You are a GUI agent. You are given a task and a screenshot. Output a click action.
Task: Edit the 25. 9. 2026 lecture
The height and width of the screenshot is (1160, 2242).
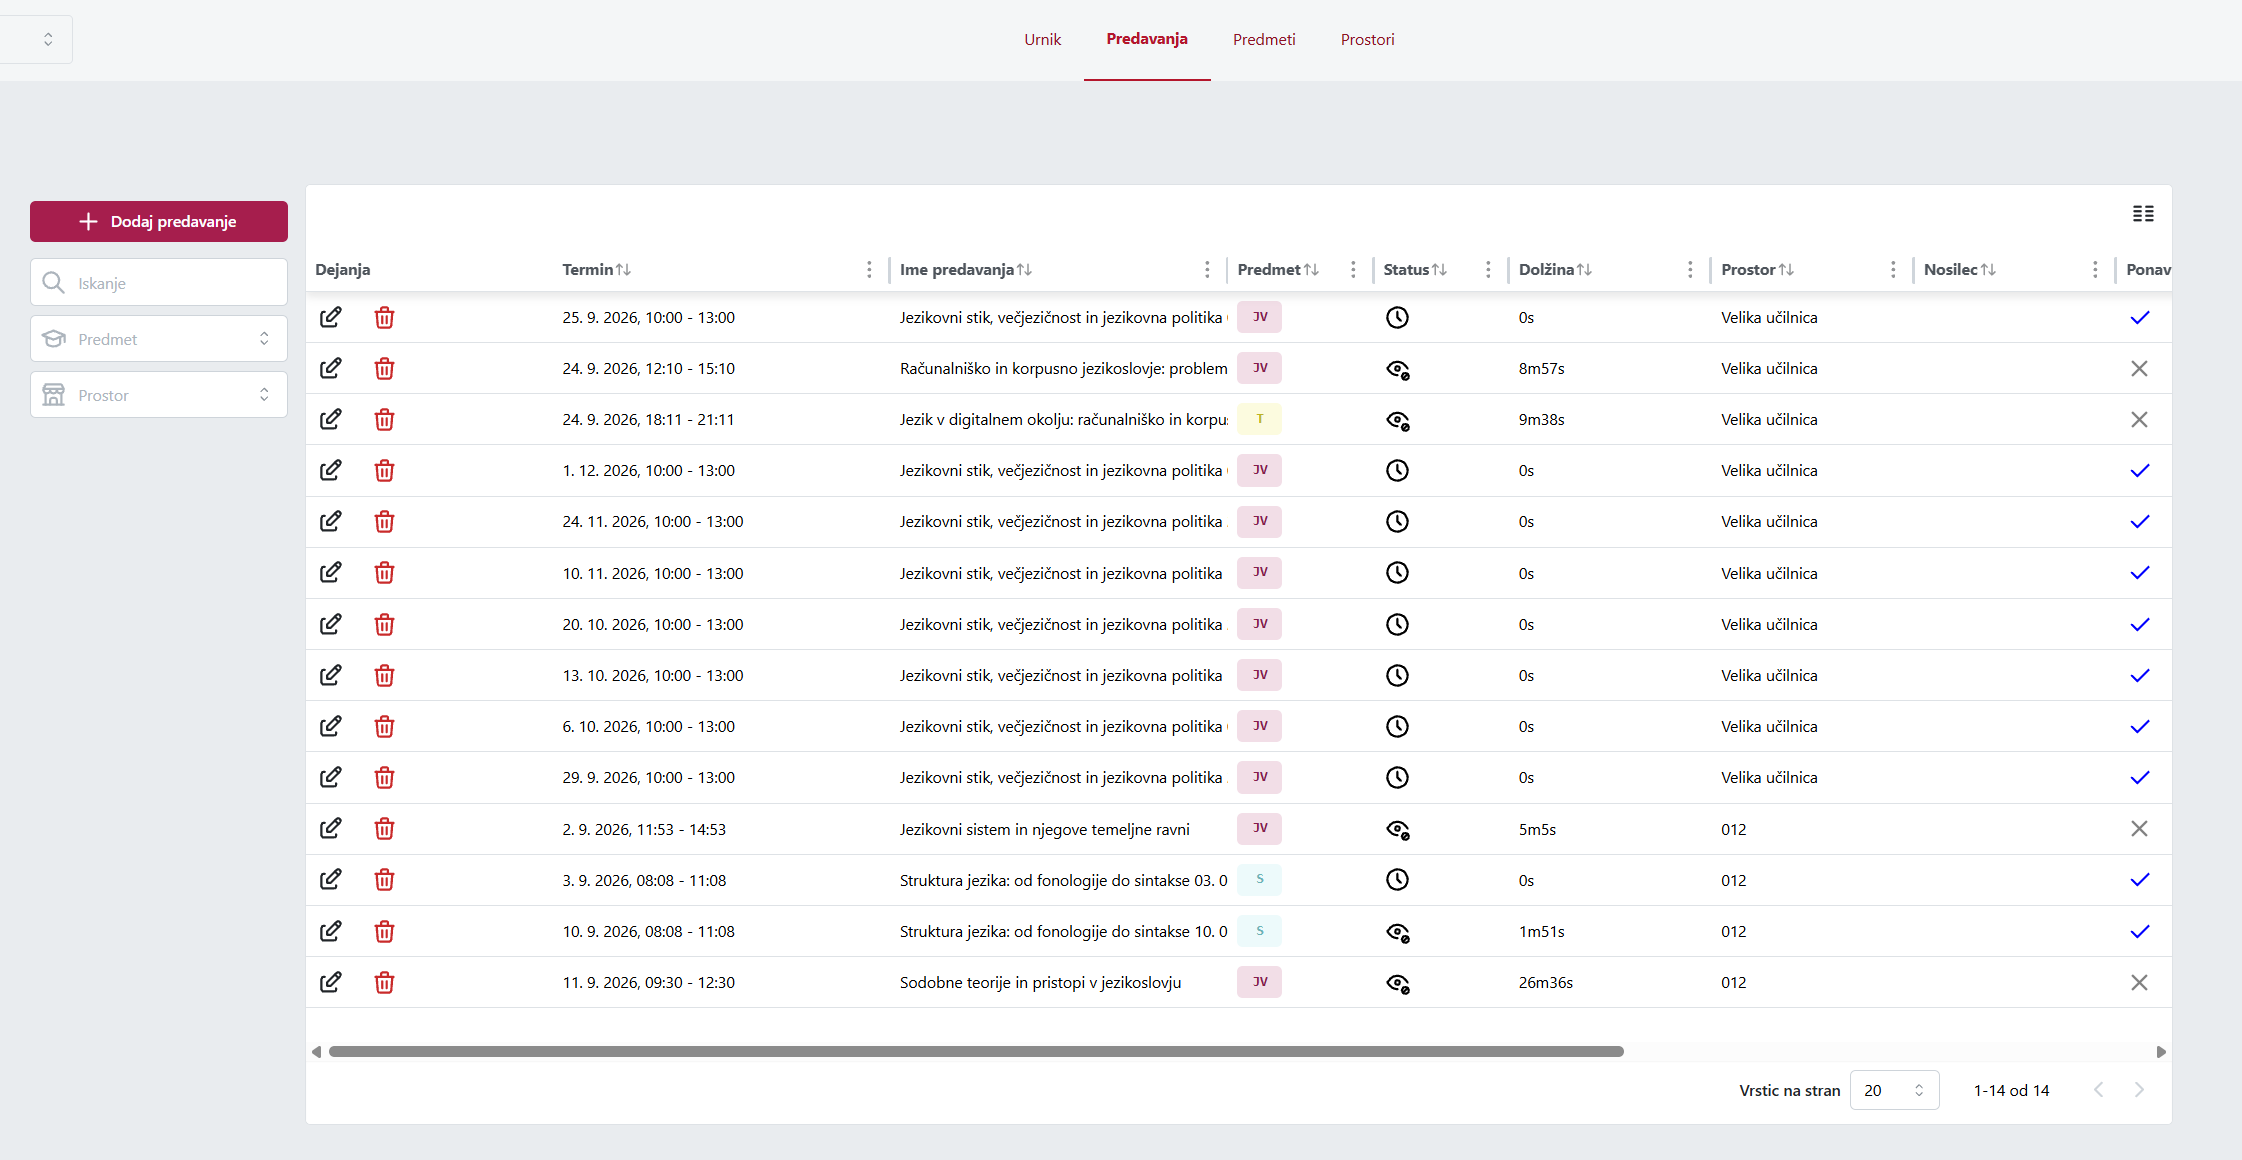point(330,317)
